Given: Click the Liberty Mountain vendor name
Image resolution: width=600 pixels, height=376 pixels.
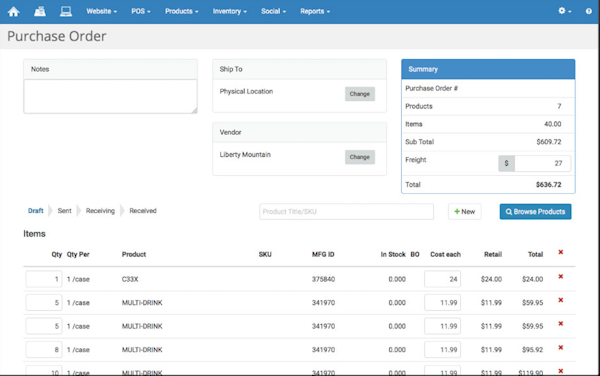Looking at the screenshot, I should point(245,155).
